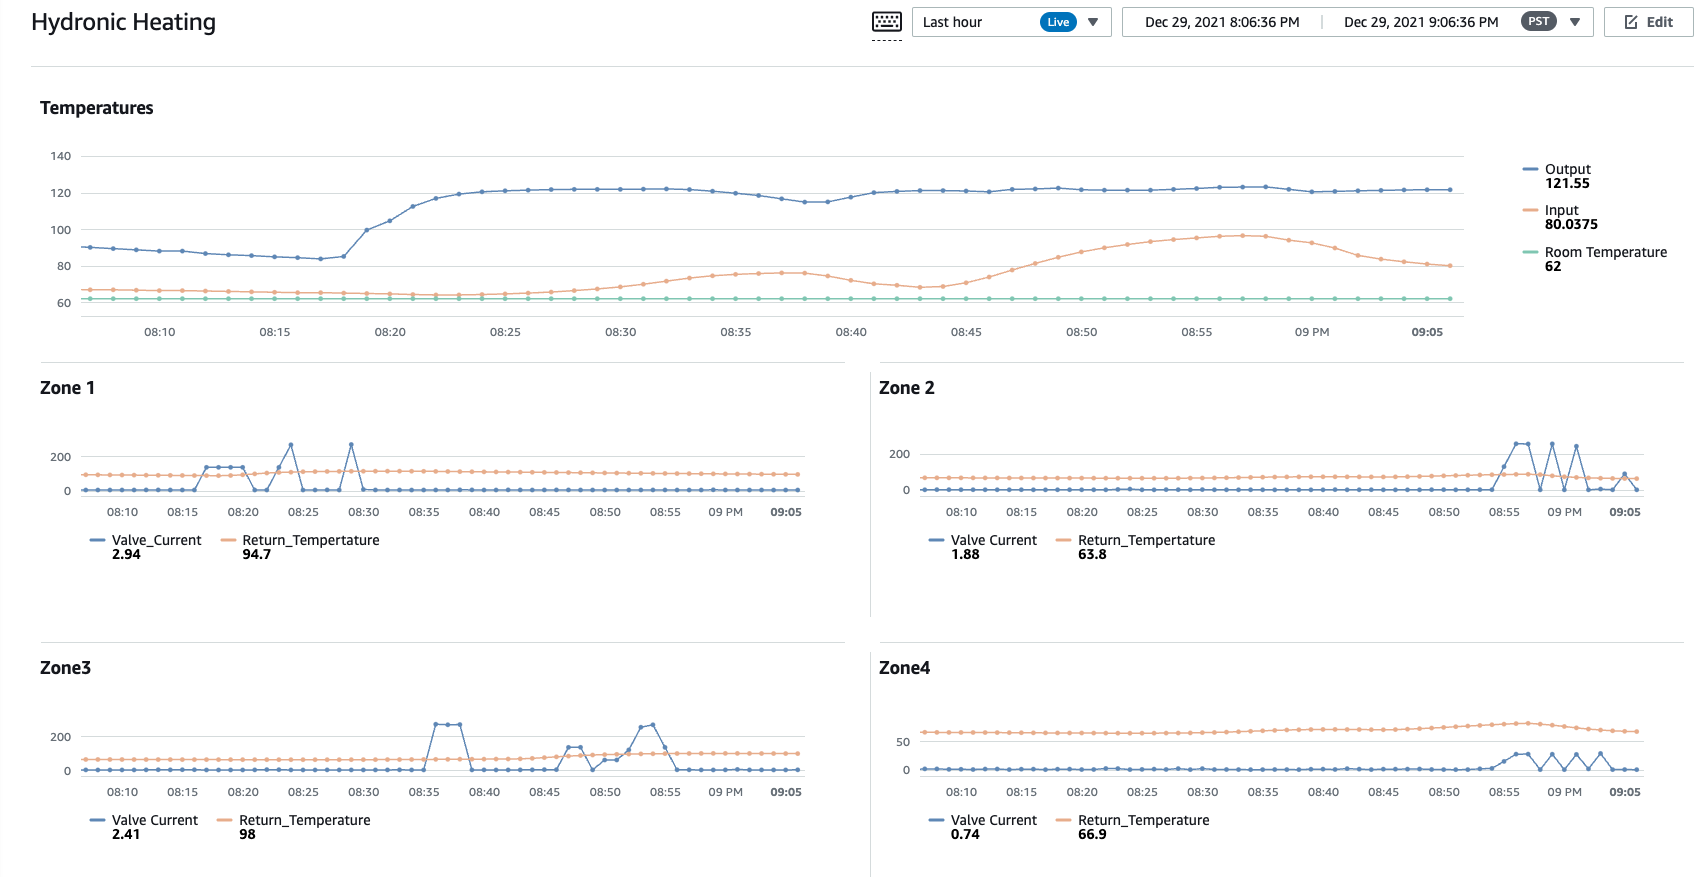Open the PST timezone dropdown arrow
This screenshot has height=877, width=1707.
(1575, 22)
